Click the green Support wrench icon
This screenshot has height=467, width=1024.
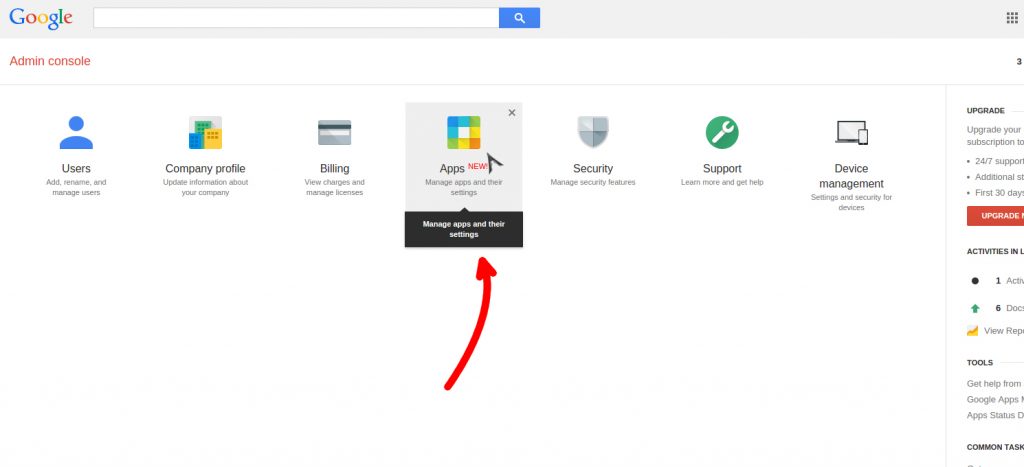[x=721, y=132]
